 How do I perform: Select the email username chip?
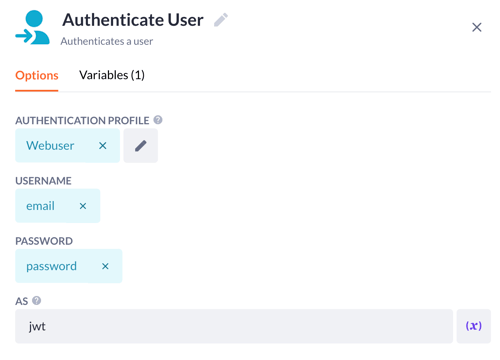(40, 206)
